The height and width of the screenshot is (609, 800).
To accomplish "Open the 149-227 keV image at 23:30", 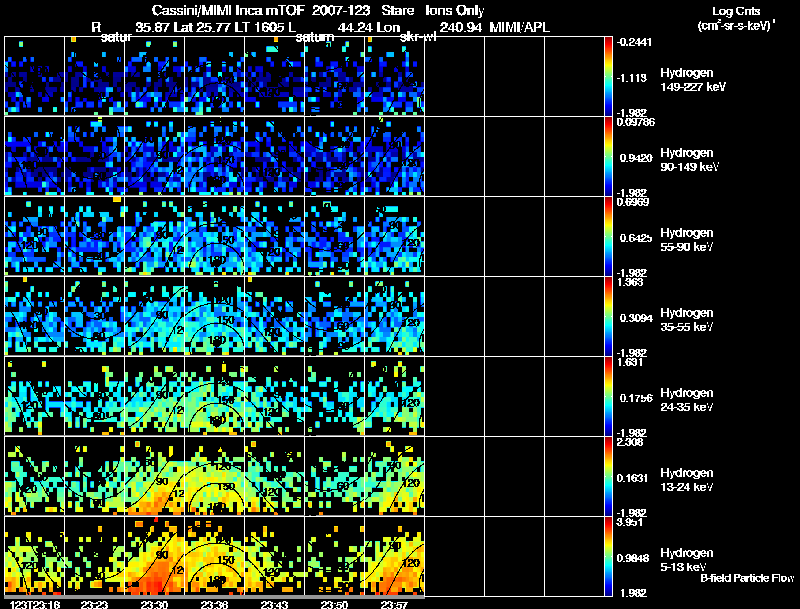I will pyautogui.click(x=155, y=76).
